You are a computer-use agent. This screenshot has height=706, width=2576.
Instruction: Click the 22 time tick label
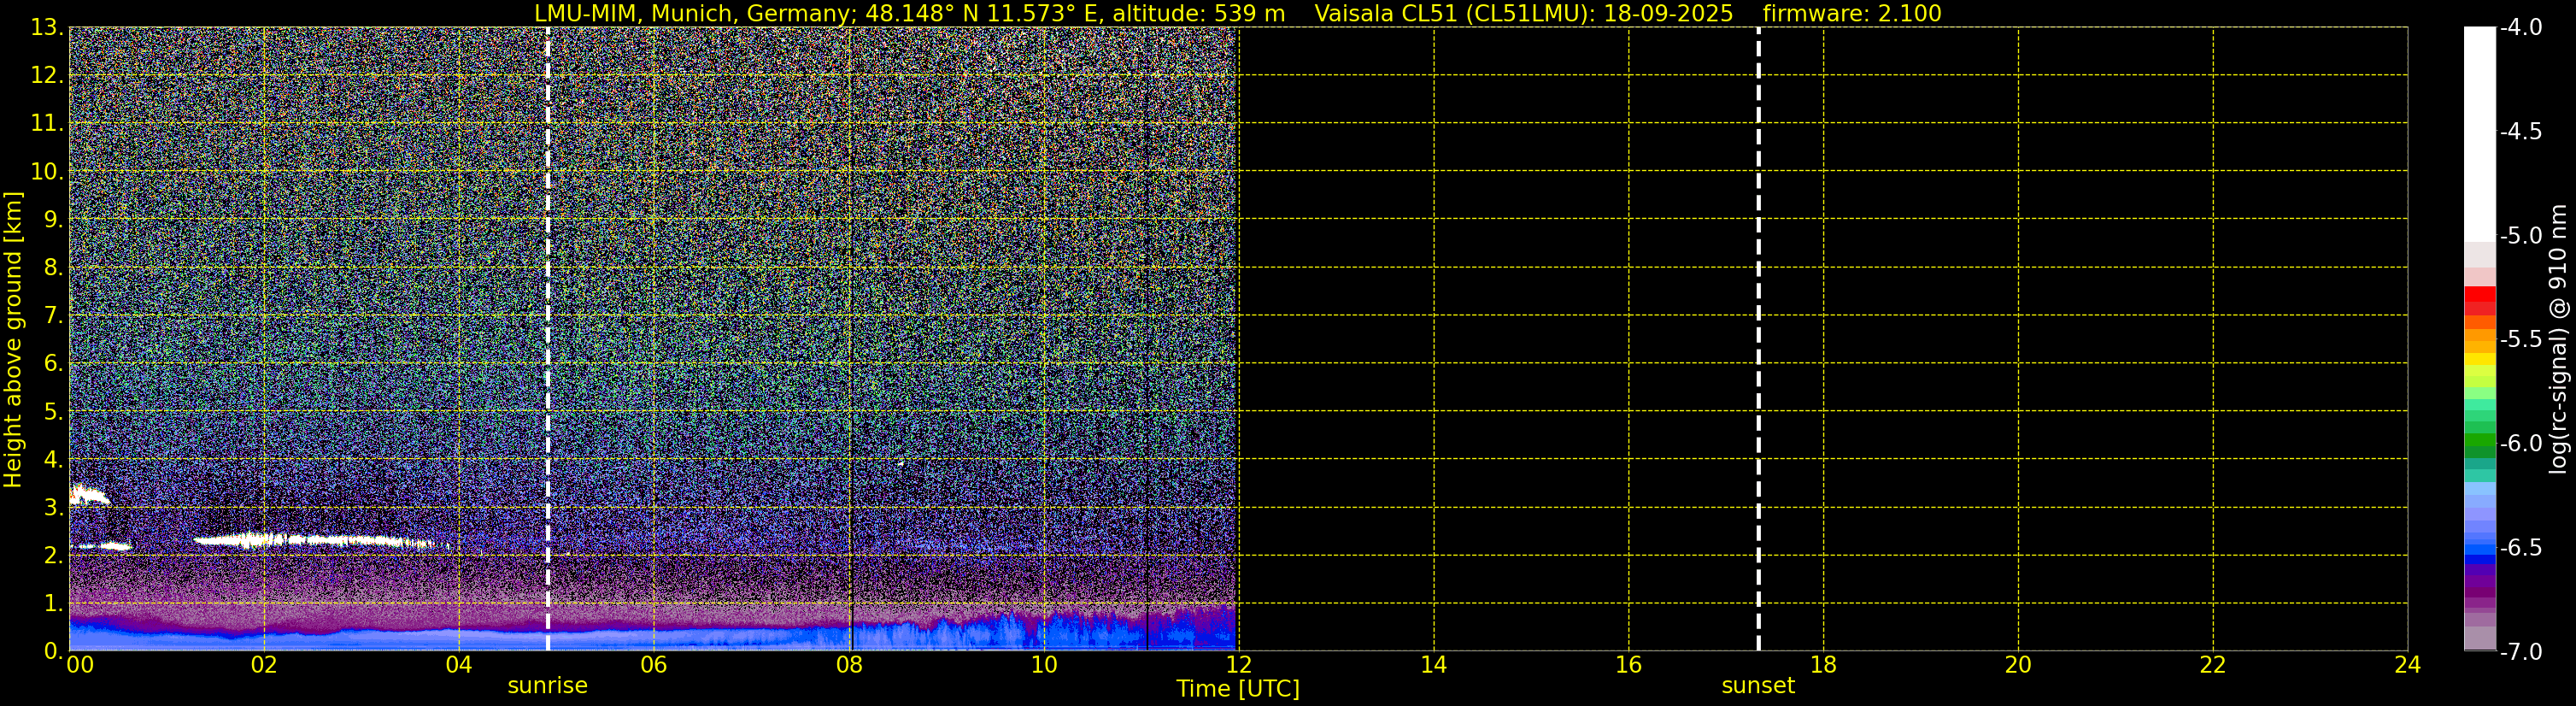click(x=2213, y=665)
